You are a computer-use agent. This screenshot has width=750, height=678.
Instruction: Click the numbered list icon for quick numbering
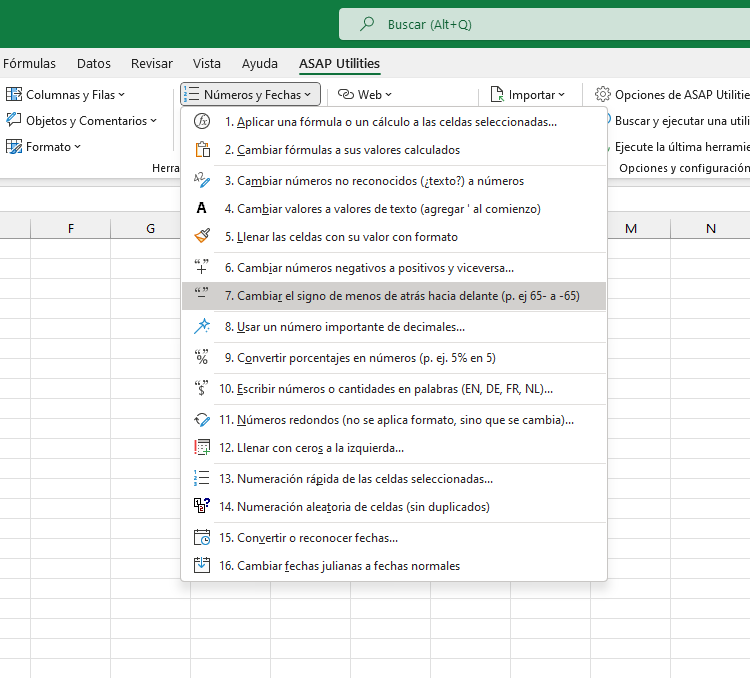click(202, 478)
